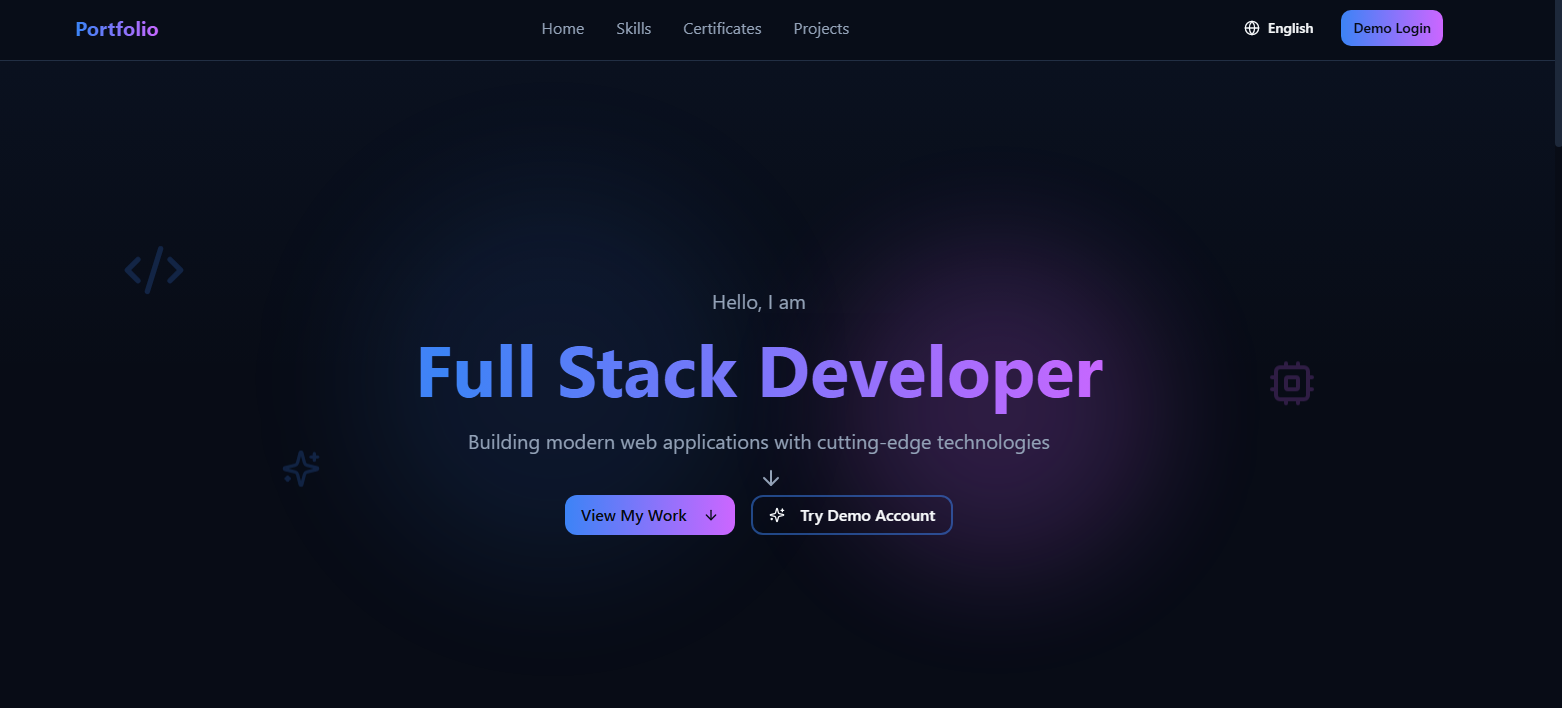1562x708 pixels.
Task: Click the faded sparkle icon on left
Action: click(x=301, y=468)
